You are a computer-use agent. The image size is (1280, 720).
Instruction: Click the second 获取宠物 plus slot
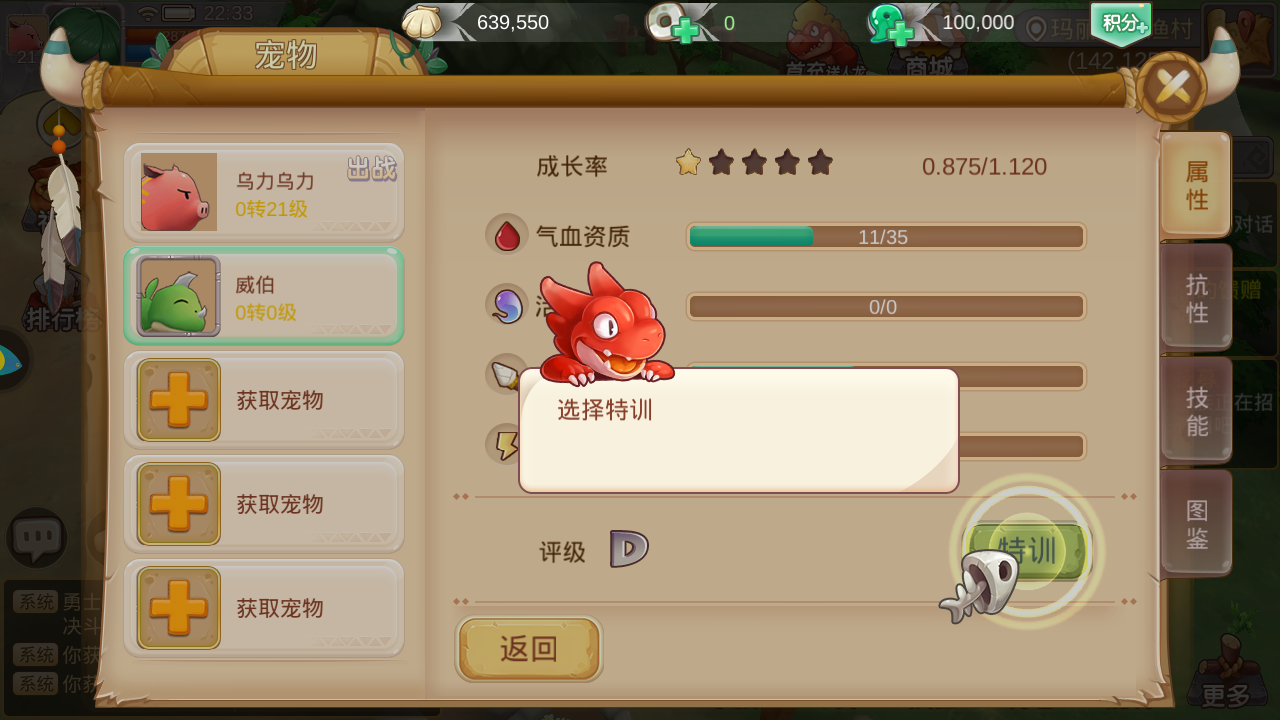click(264, 504)
